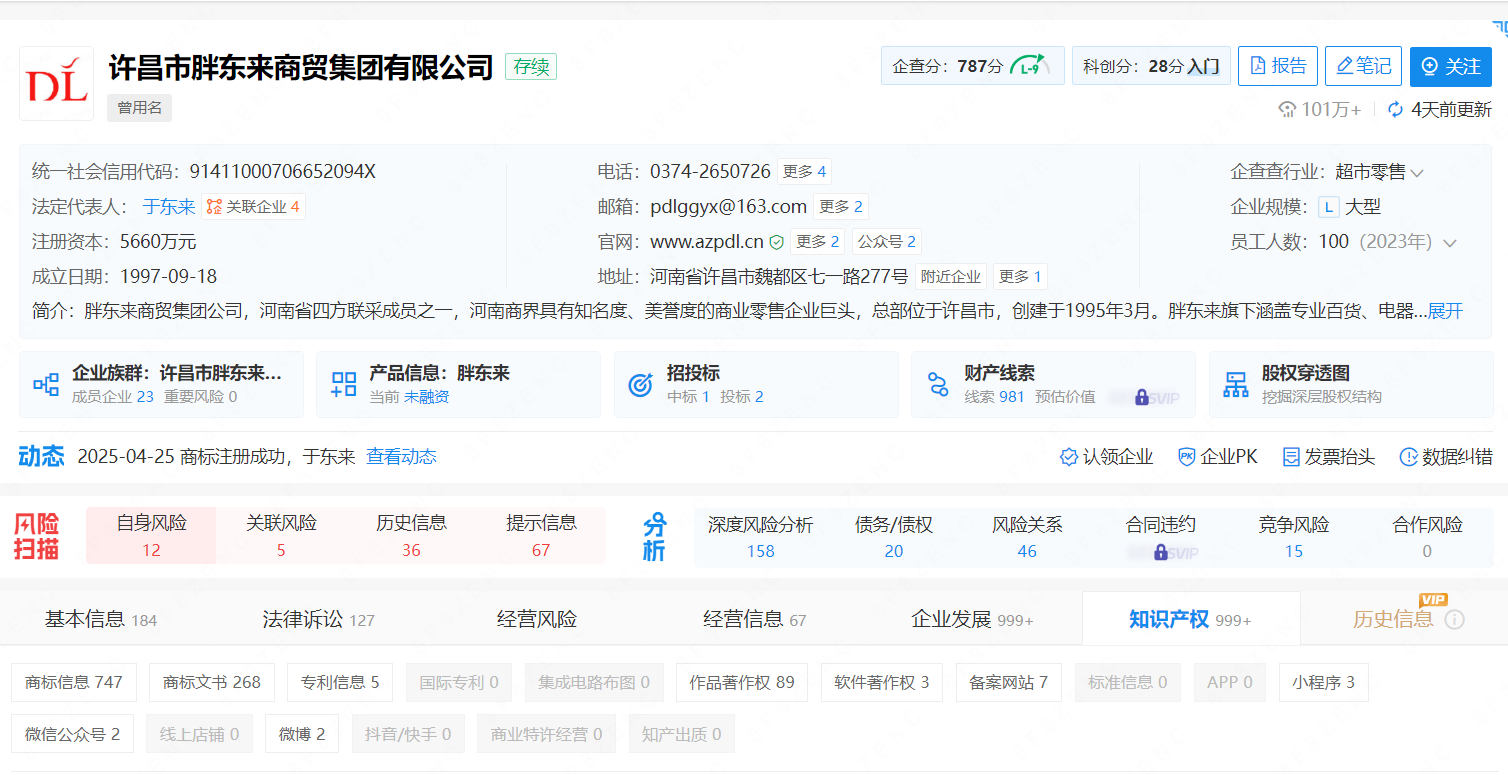Click the 4天前更新 refresh icon
Image resolution: width=1508 pixels, height=775 pixels.
click(1396, 110)
